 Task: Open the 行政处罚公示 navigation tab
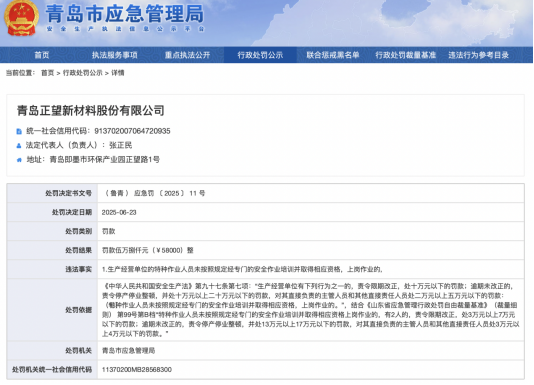coord(260,55)
